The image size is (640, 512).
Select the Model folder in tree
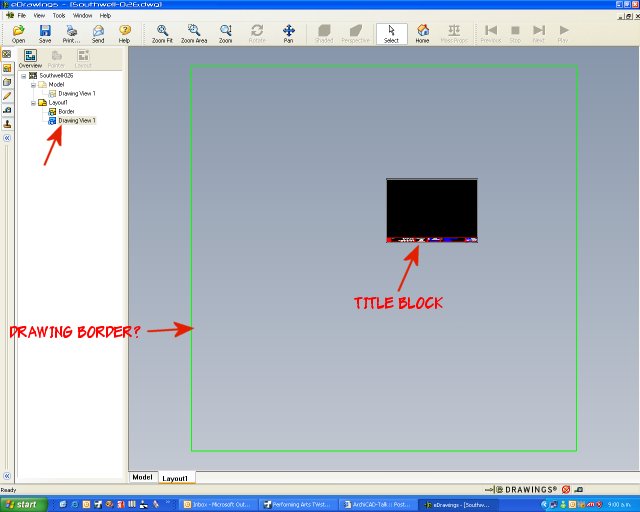click(56, 85)
